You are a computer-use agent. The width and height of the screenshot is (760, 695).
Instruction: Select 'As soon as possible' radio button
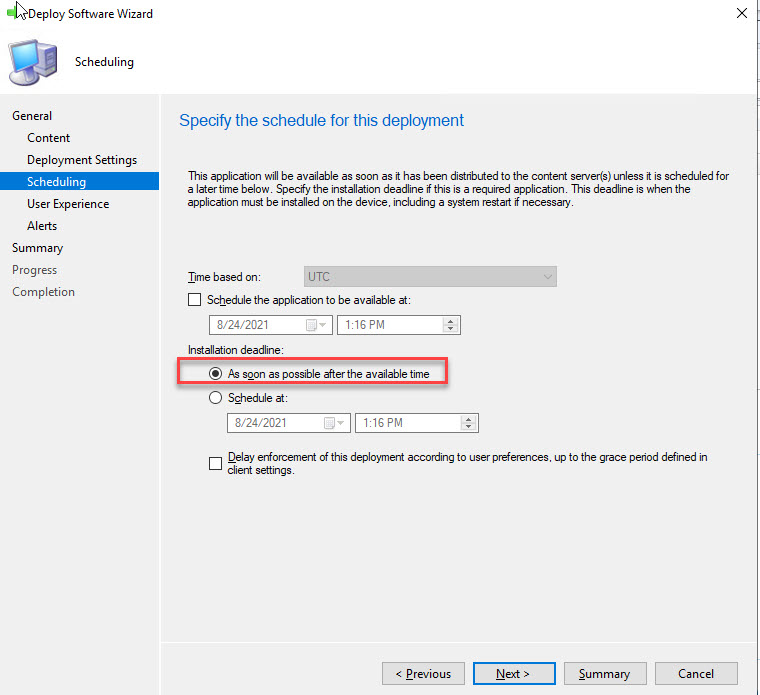[x=215, y=374]
